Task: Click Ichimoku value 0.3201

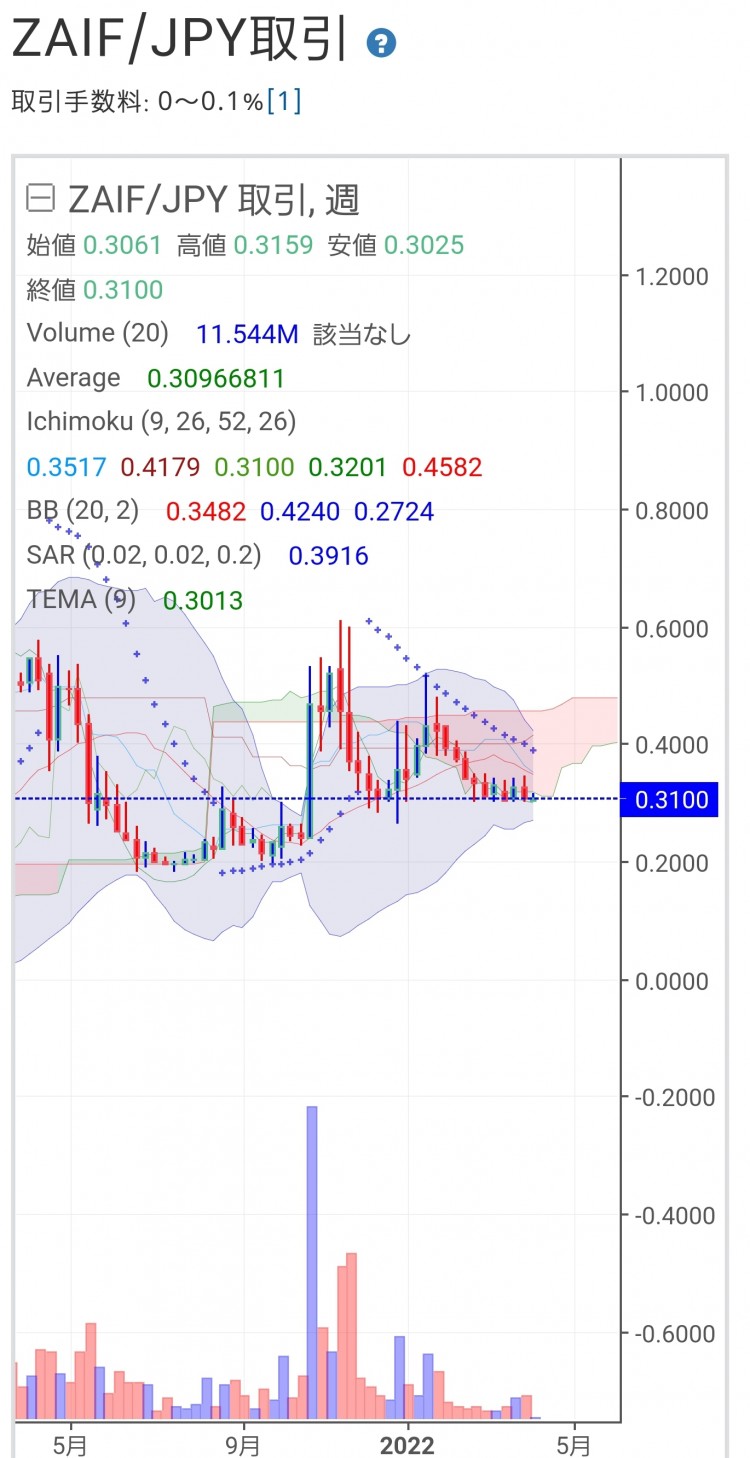Action: point(349,467)
